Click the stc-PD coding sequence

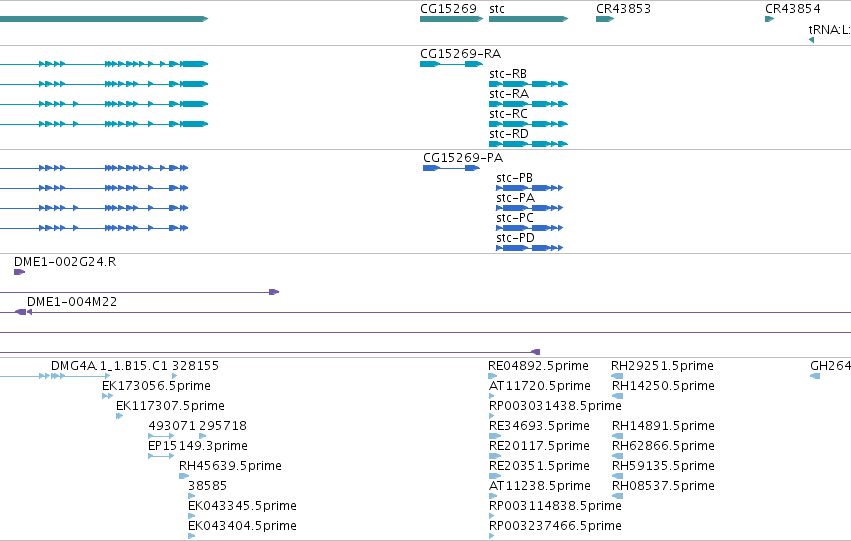point(529,249)
